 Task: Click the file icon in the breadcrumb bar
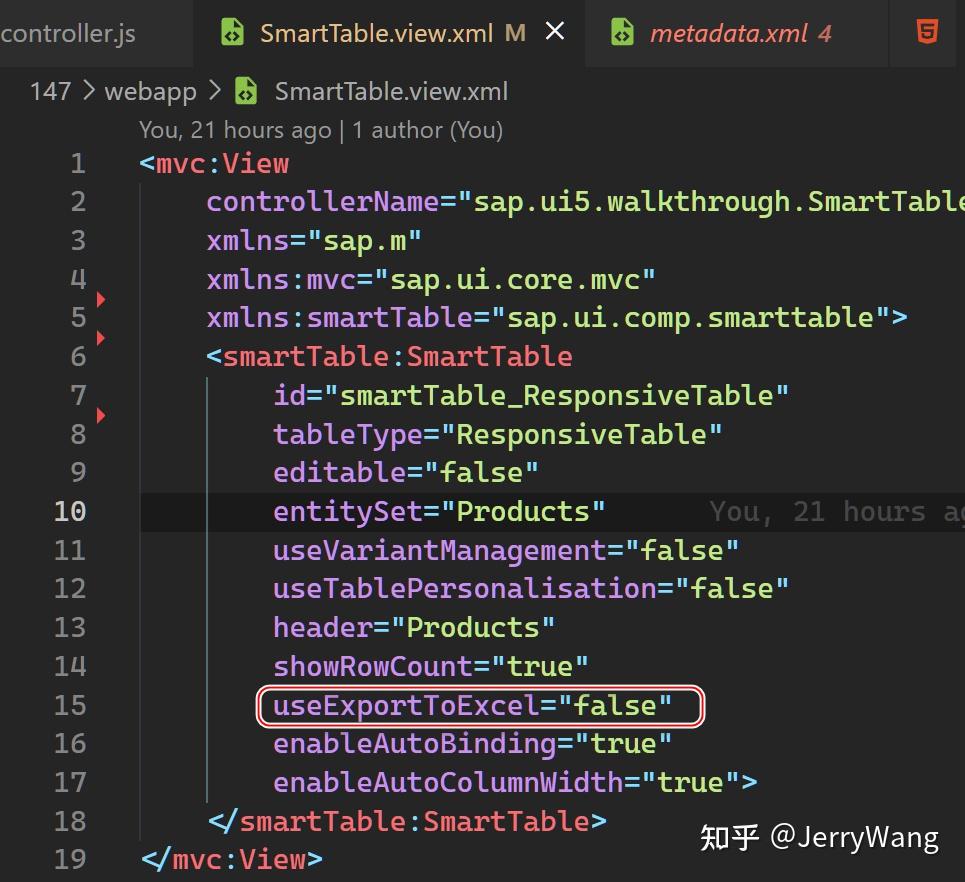coord(245,91)
